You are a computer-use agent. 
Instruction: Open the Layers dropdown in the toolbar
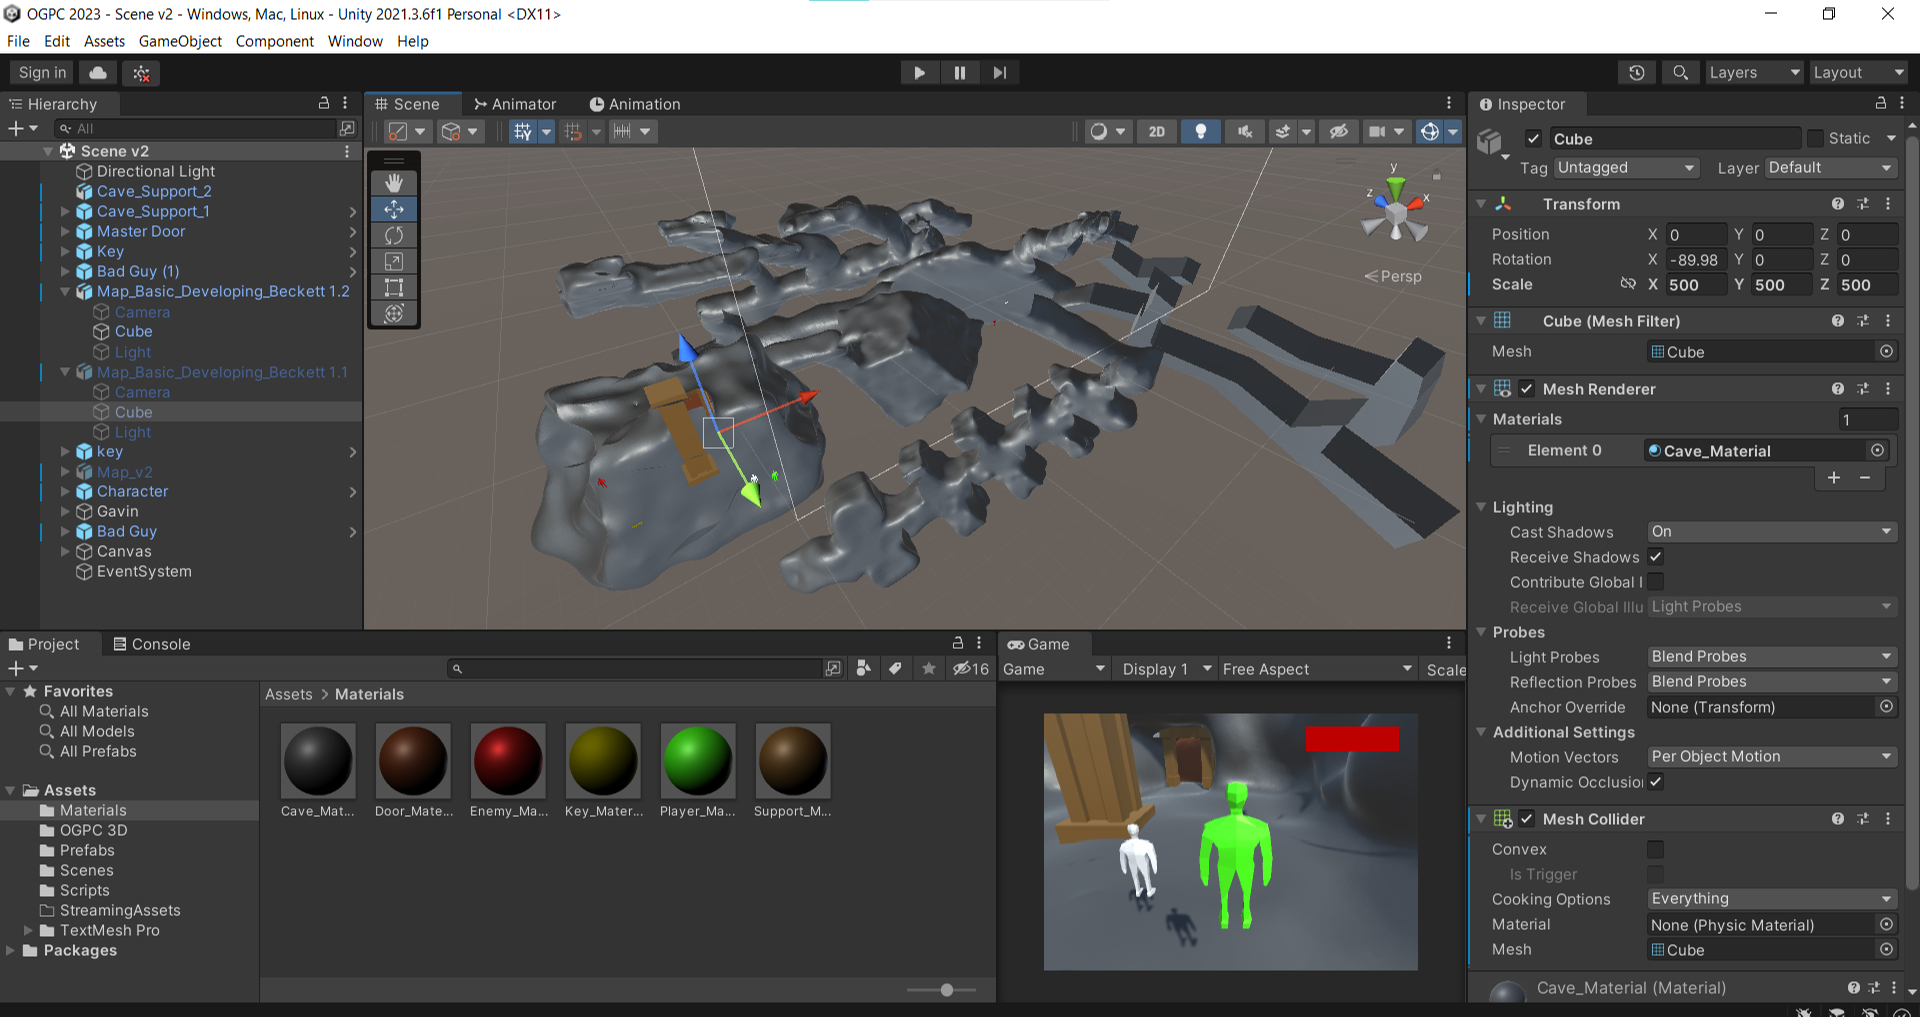tap(1752, 72)
